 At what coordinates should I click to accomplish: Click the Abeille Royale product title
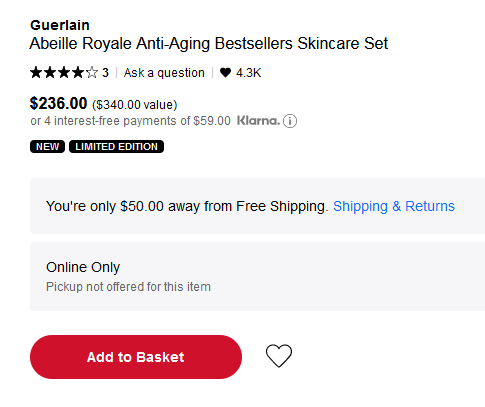(x=209, y=43)
